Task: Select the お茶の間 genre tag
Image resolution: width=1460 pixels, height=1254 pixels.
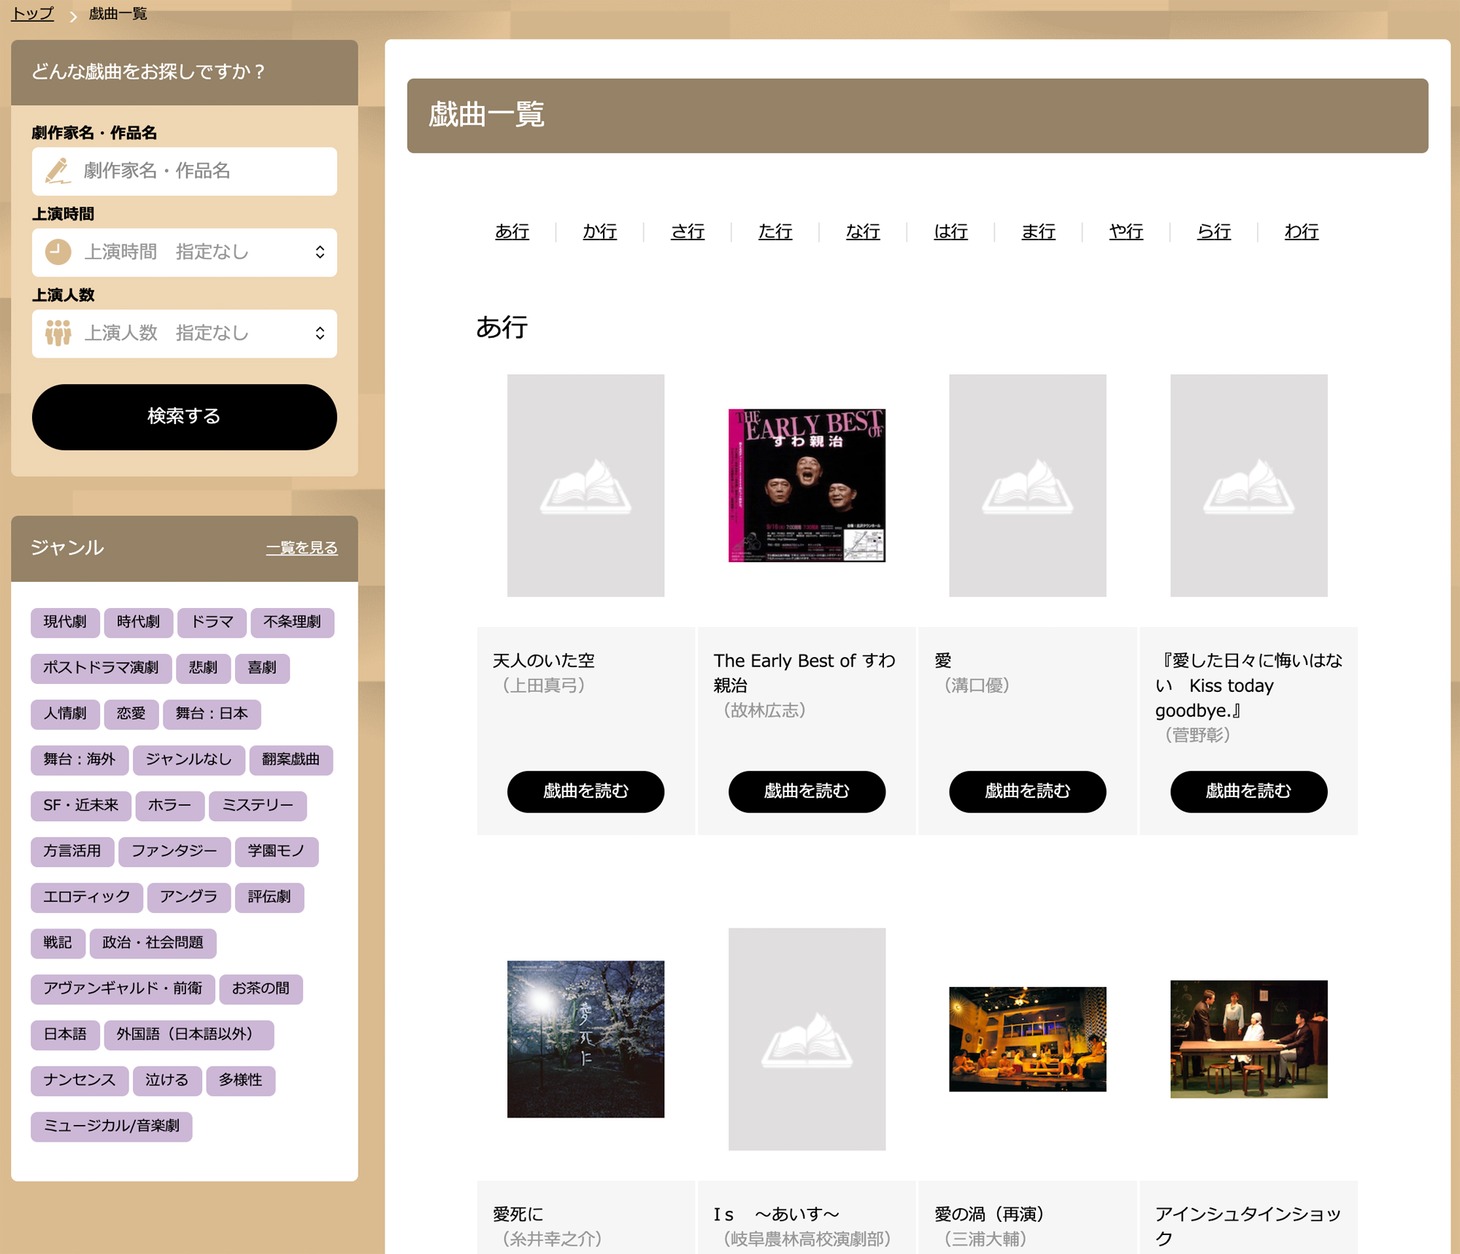Action: (261, 989)
